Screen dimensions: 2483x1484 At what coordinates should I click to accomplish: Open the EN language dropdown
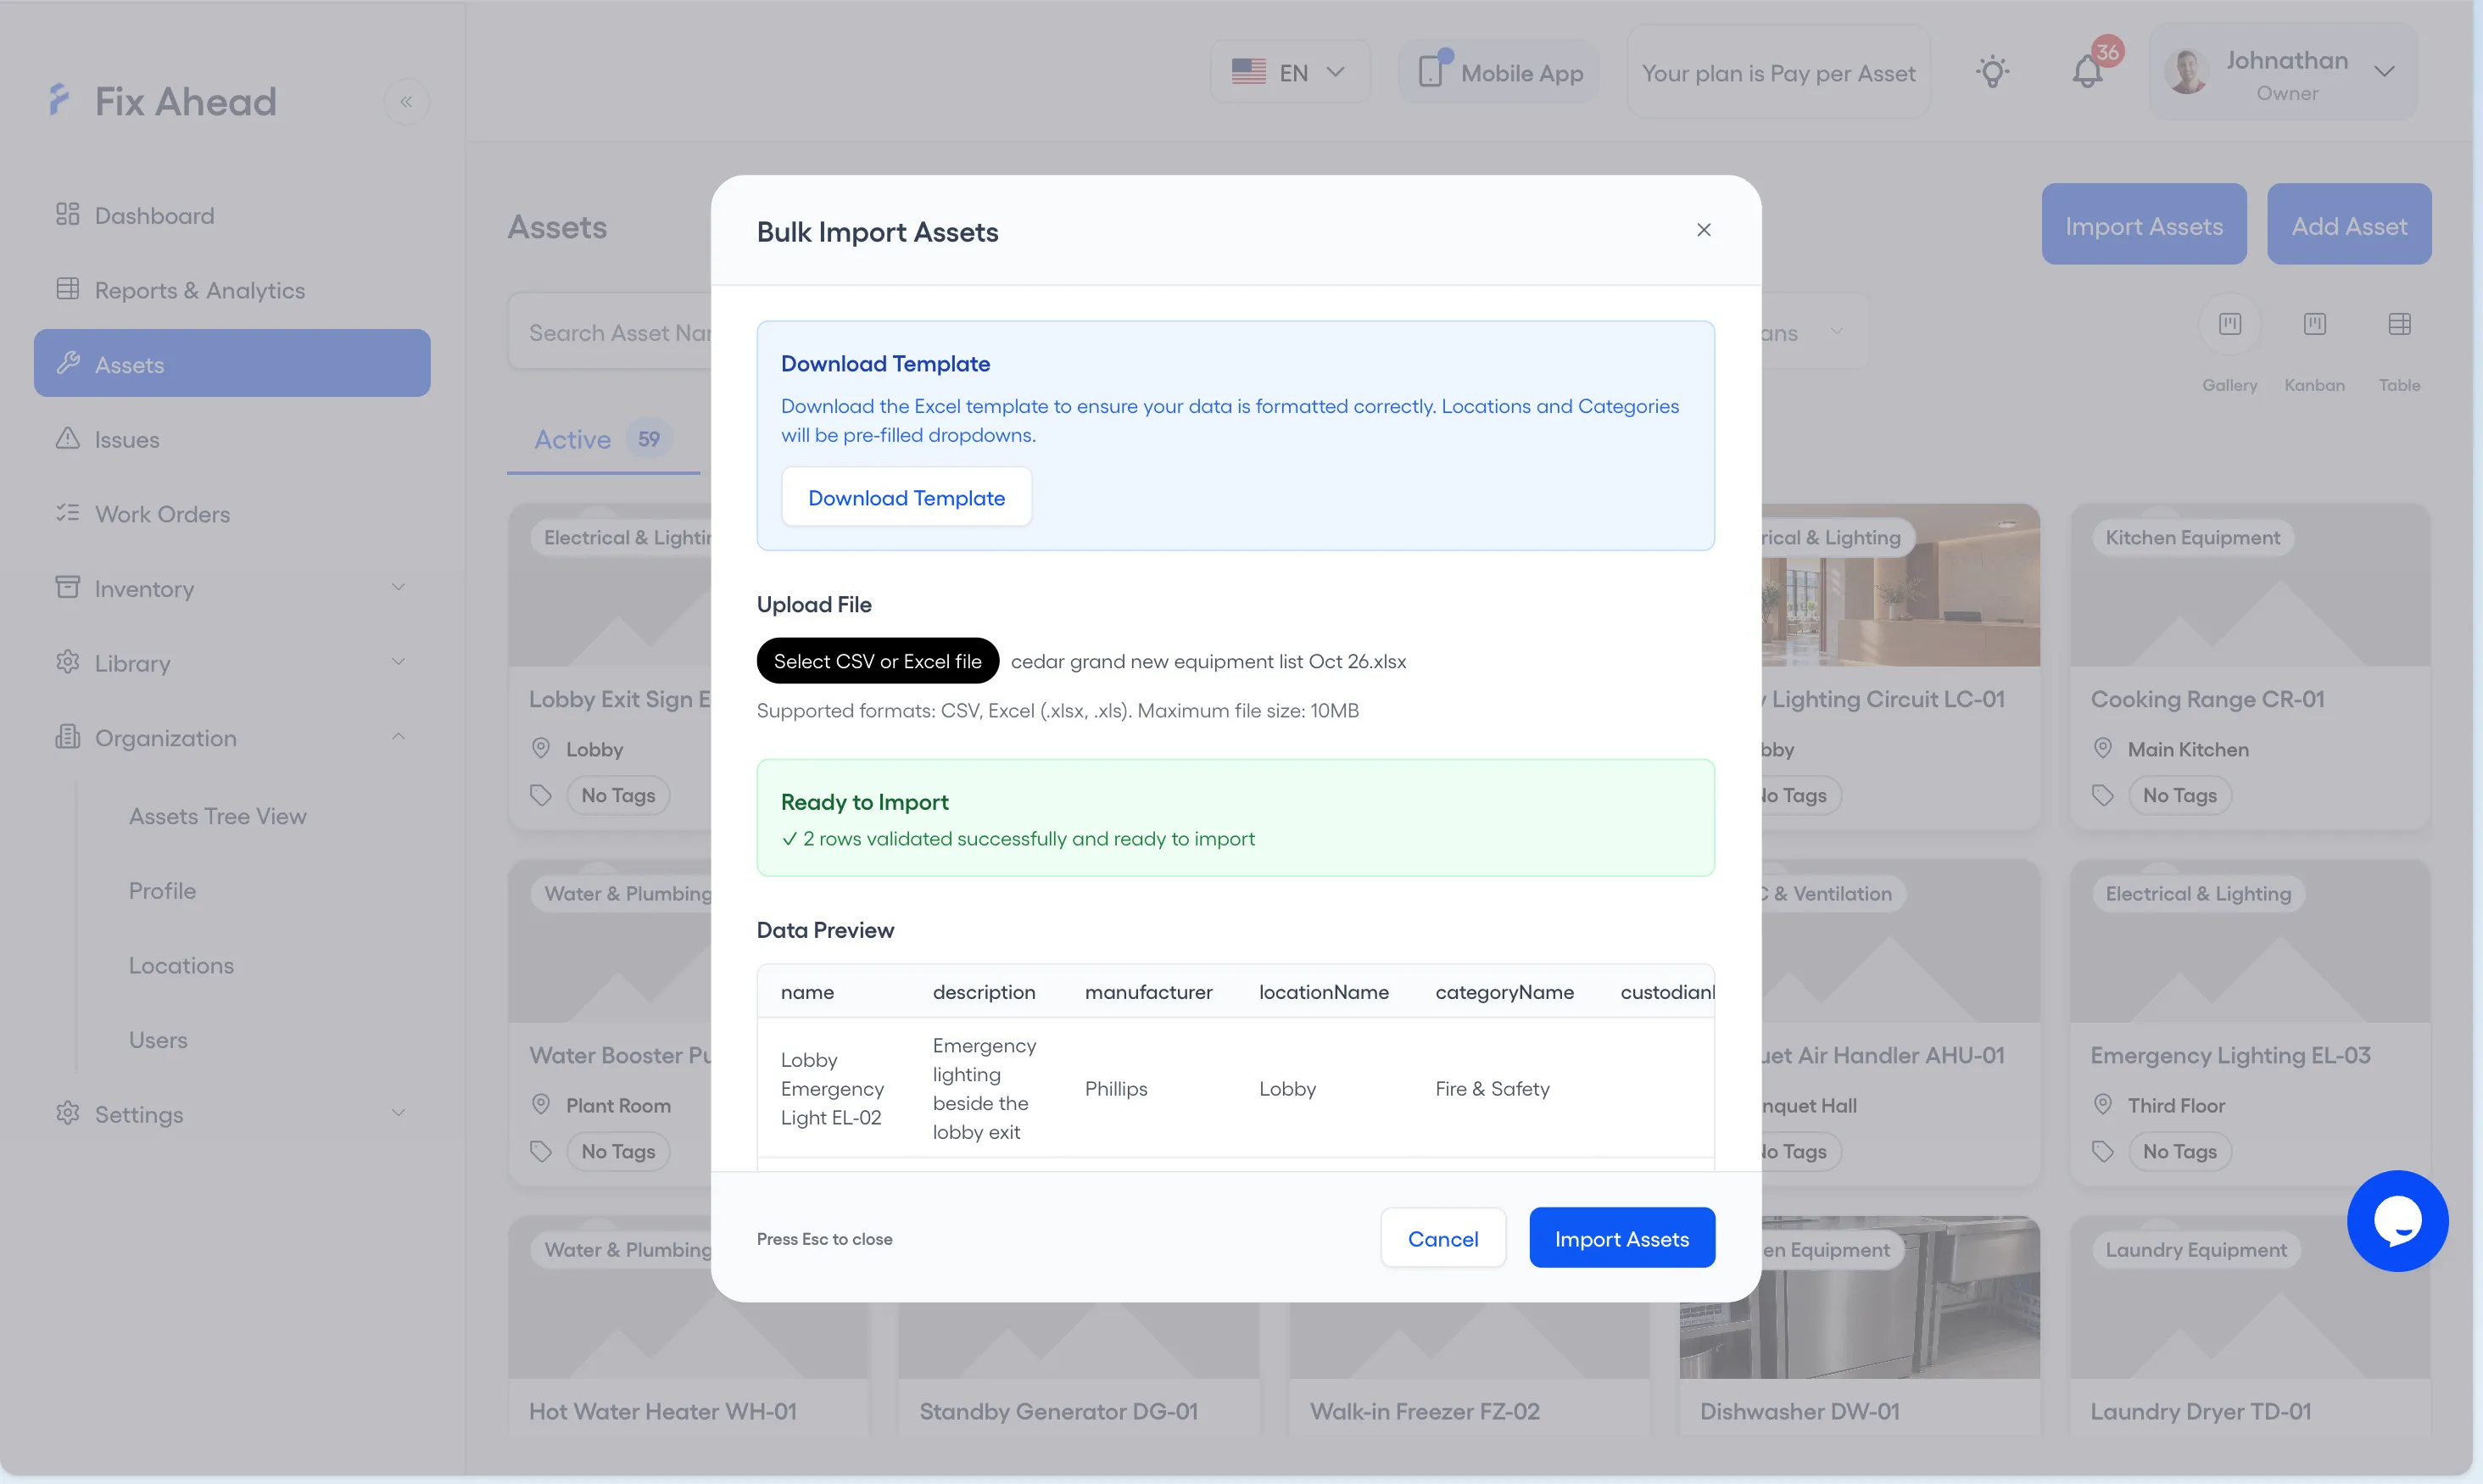coord(1289,72)
